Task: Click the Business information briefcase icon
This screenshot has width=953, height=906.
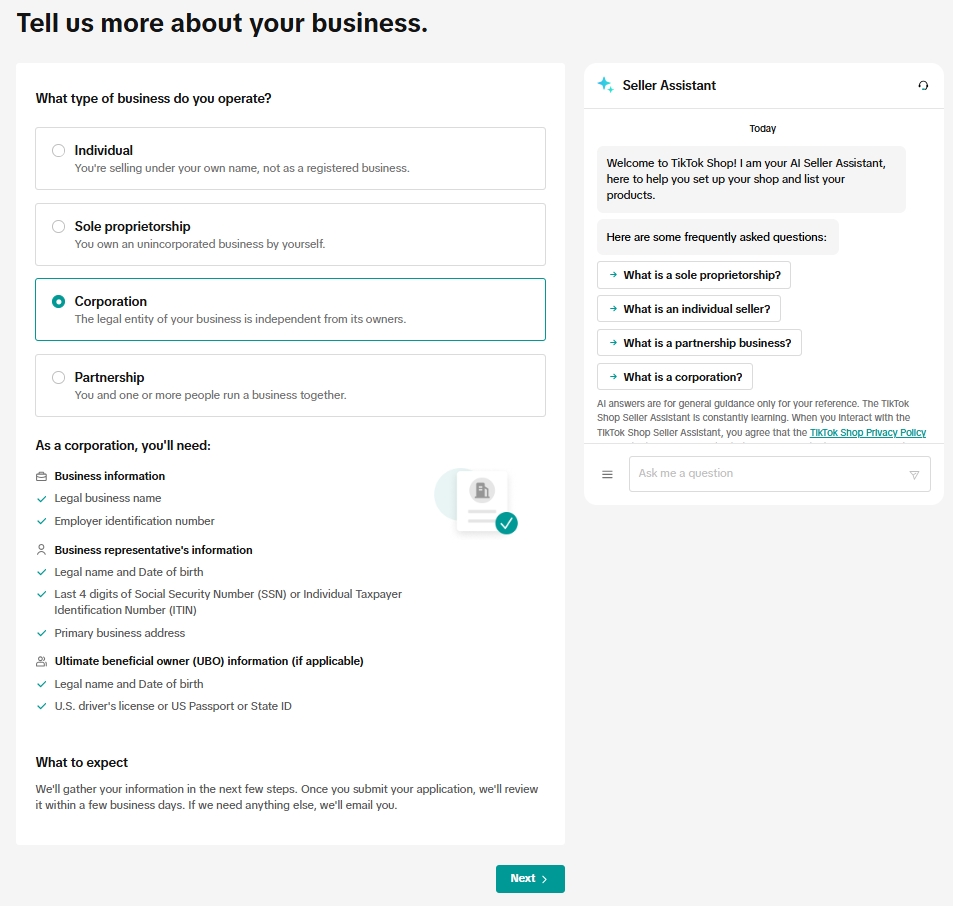Action: 41,477
